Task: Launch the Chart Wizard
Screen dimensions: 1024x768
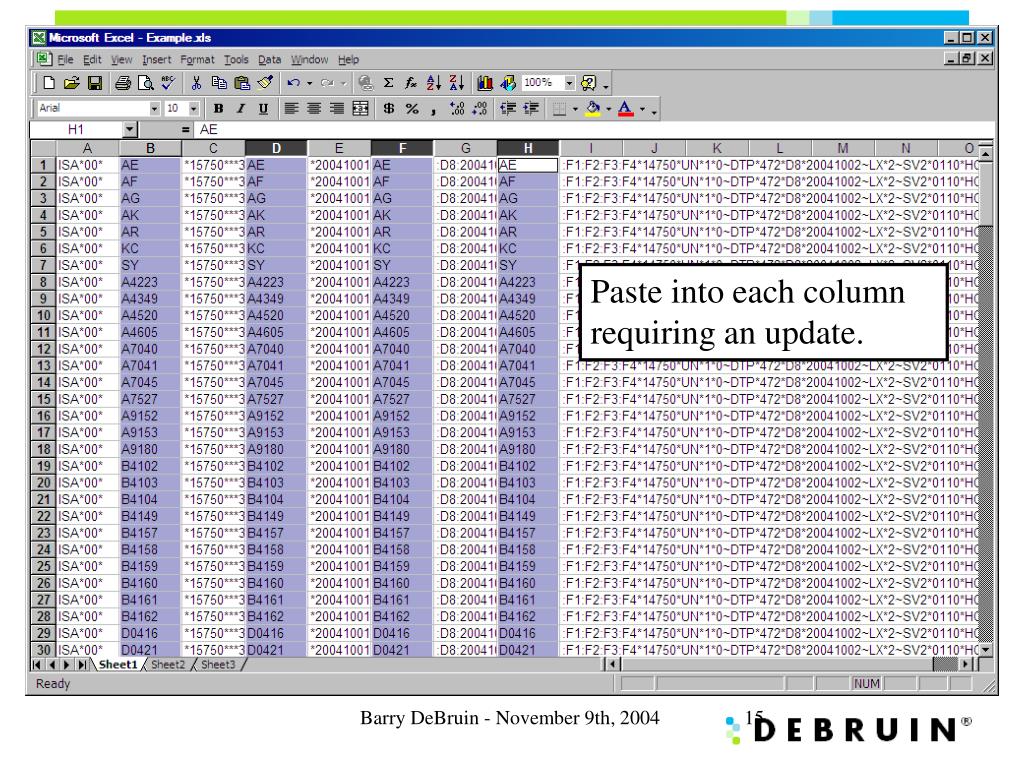Action: tap(485, 83)
